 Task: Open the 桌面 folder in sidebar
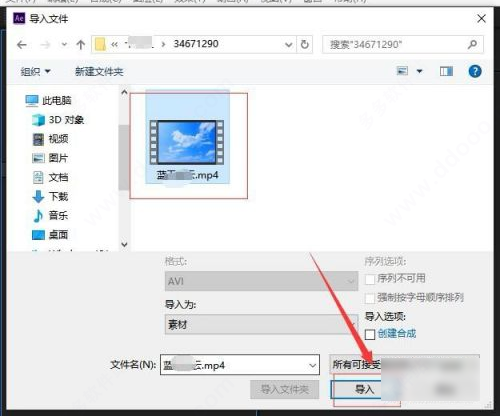50,235
